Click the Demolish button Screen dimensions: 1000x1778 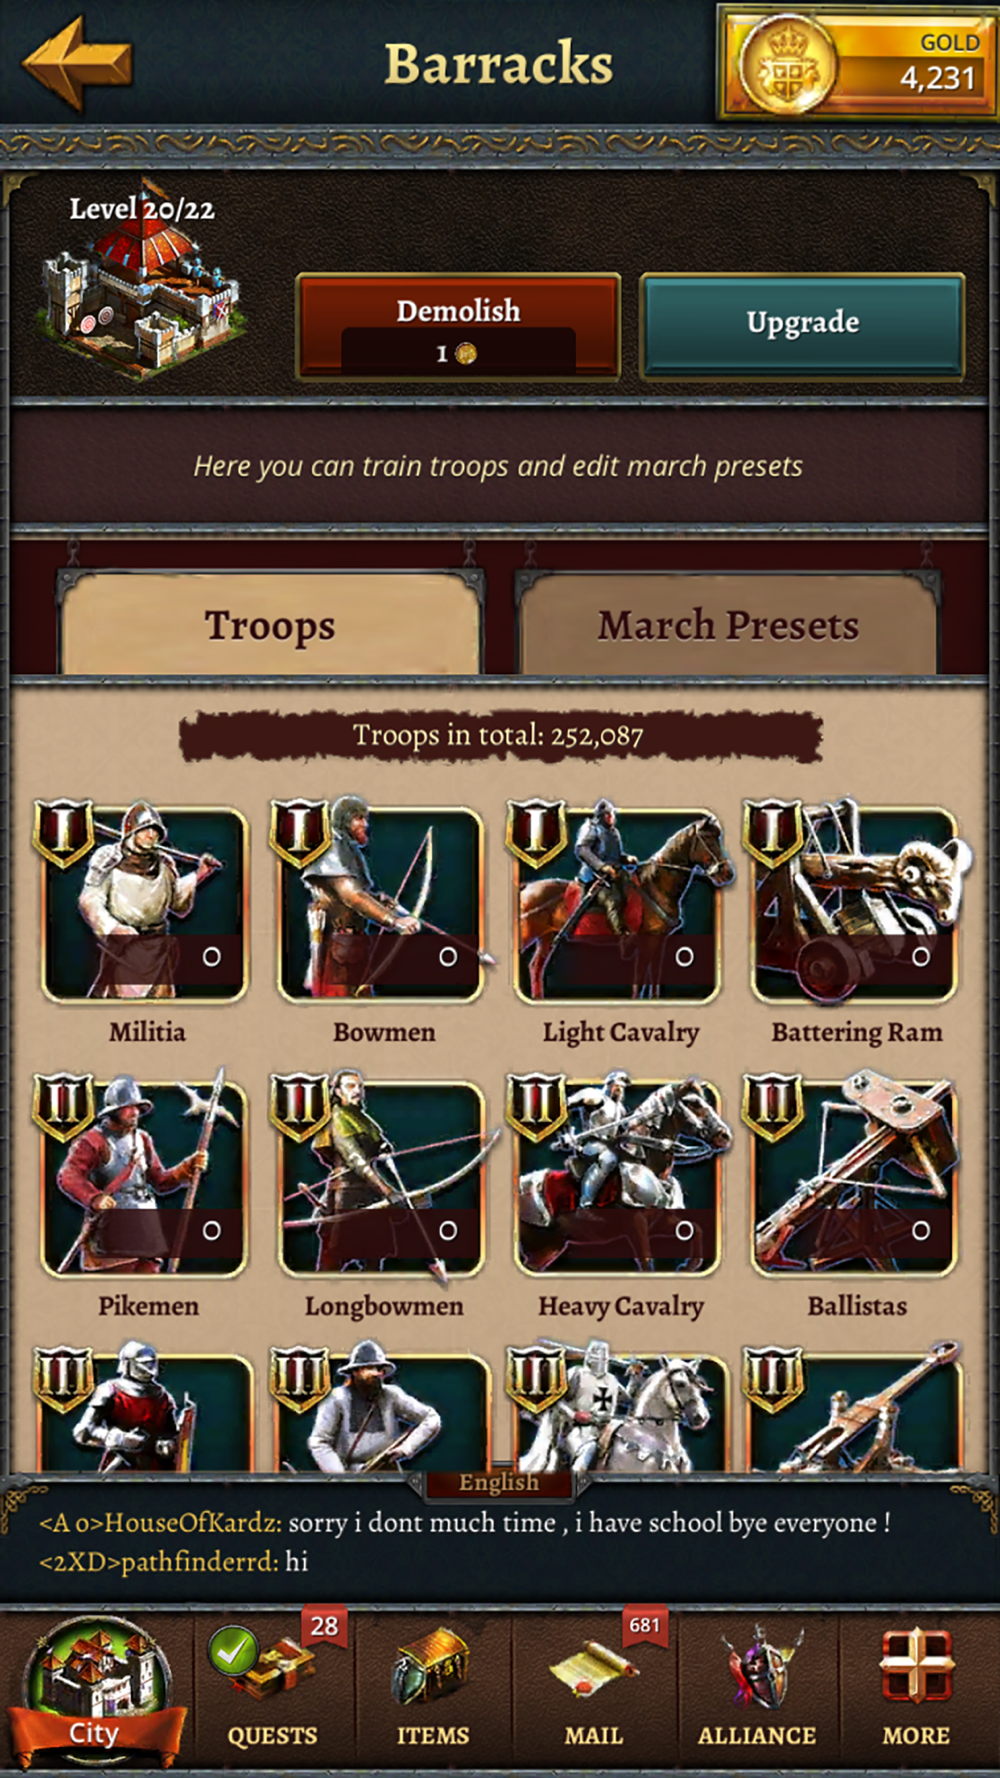pyautogui.click(x=458, y=326)
